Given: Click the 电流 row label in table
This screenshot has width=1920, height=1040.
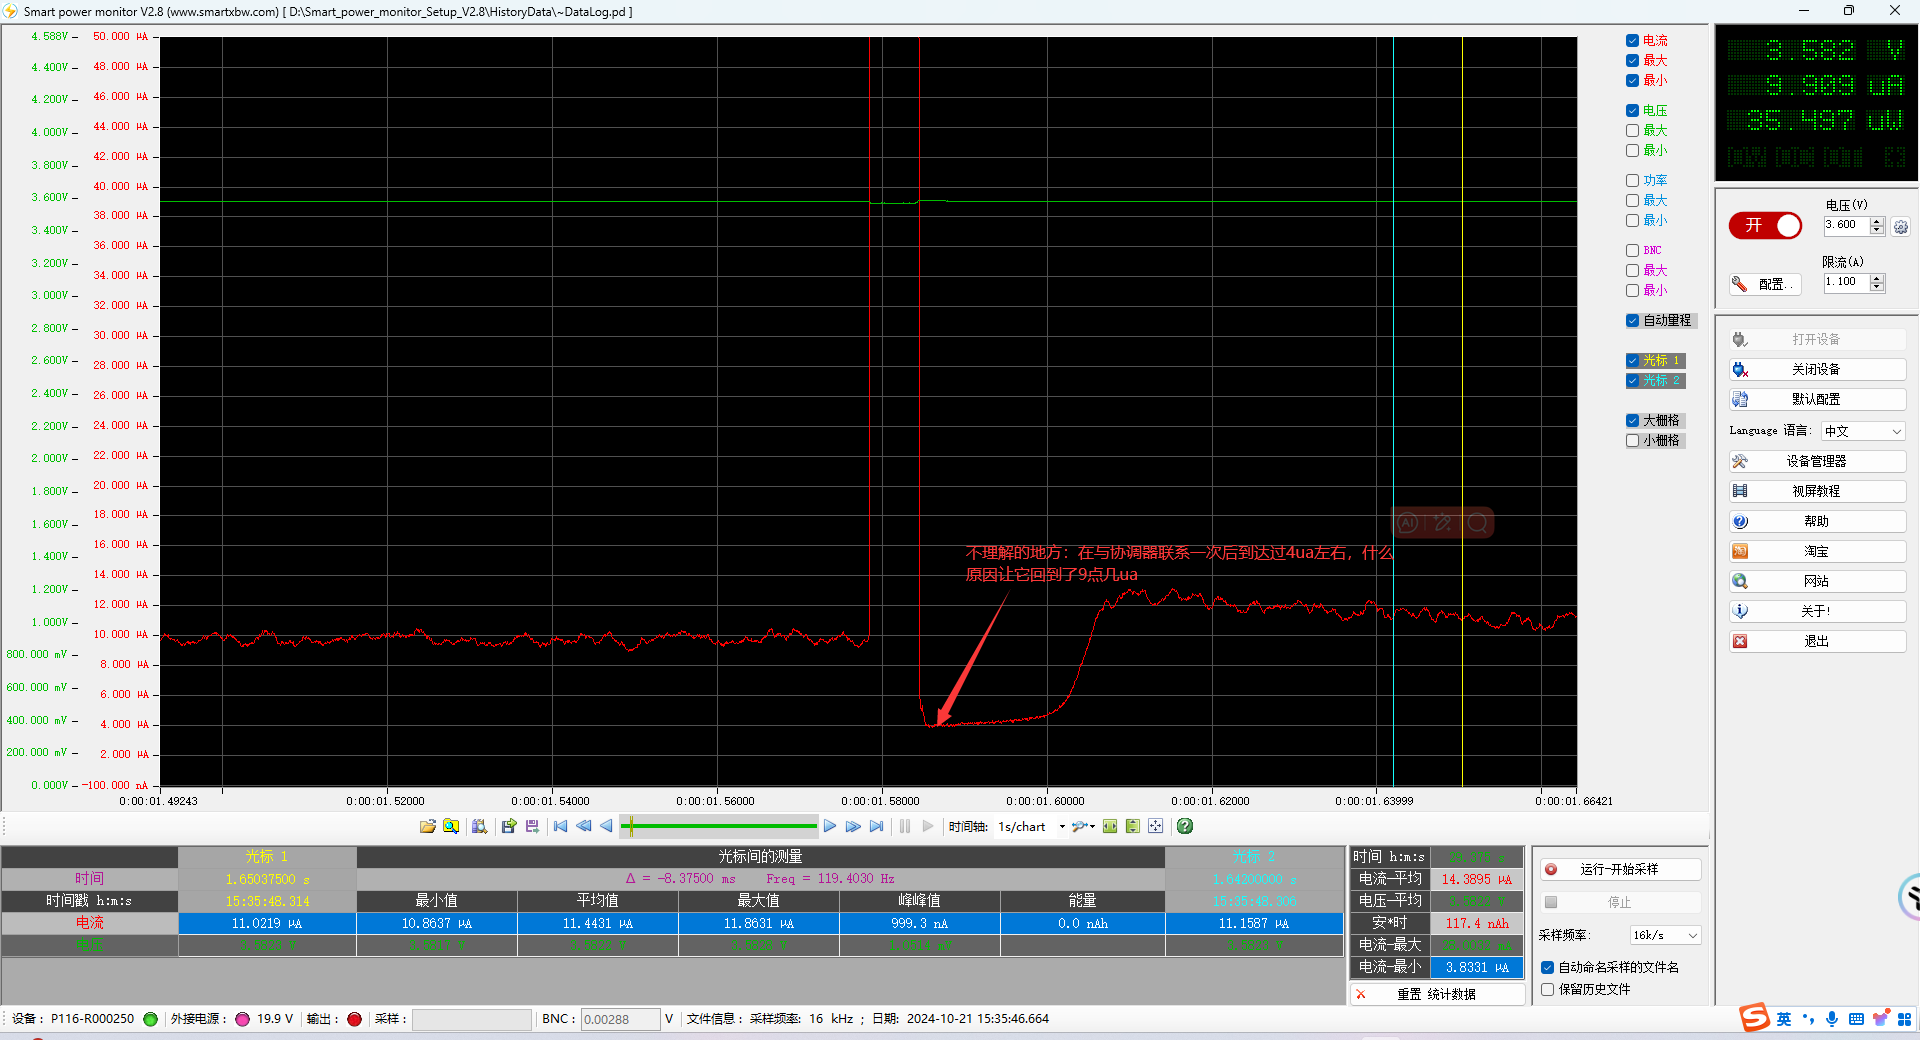Looking at the screenshot, I should click(x=90, y=923).
